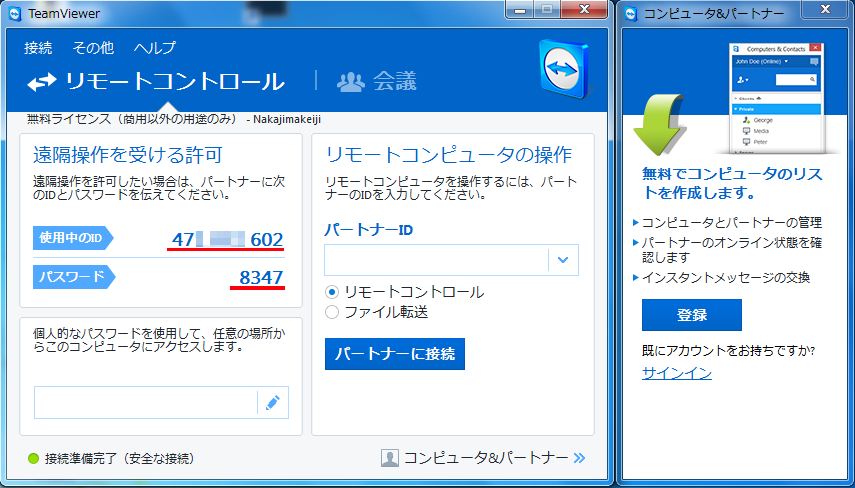Click the in-use ID number value
This screenshot has height=488, width=855.
[x=227, y=239]
